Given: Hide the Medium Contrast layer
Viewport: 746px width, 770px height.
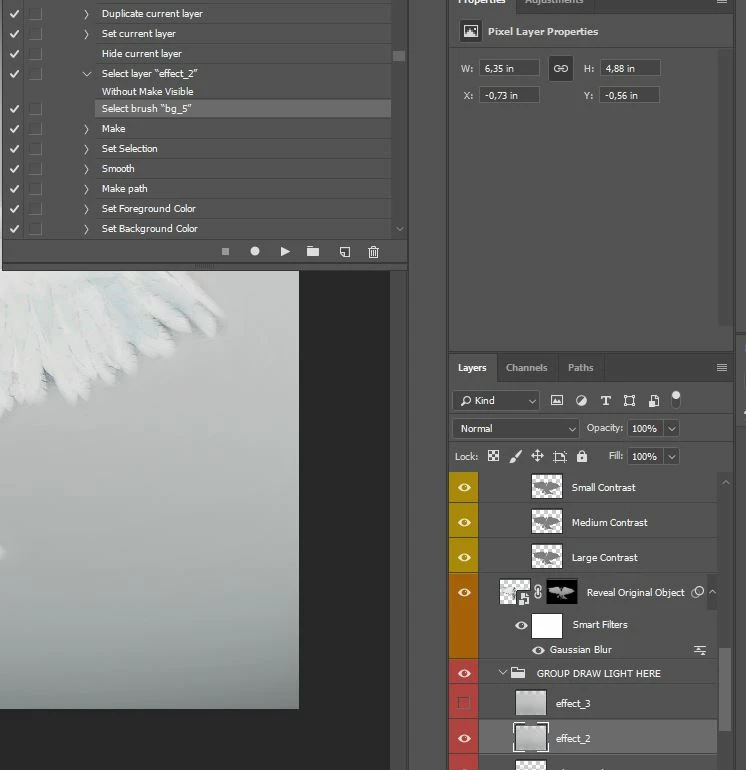Looking at the screenshot, I should 464,522.
